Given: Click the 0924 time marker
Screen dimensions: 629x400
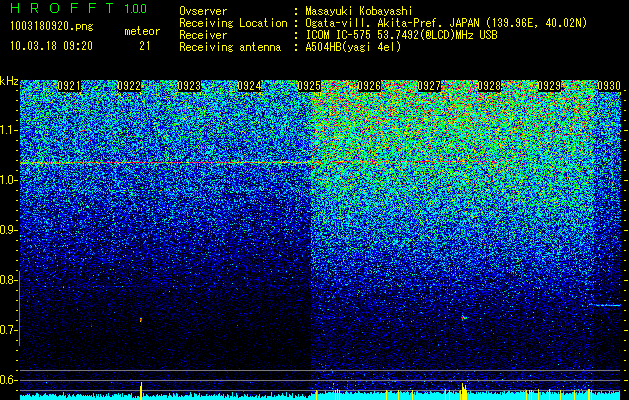Looking at the screenshot, I should click(249, 86).
